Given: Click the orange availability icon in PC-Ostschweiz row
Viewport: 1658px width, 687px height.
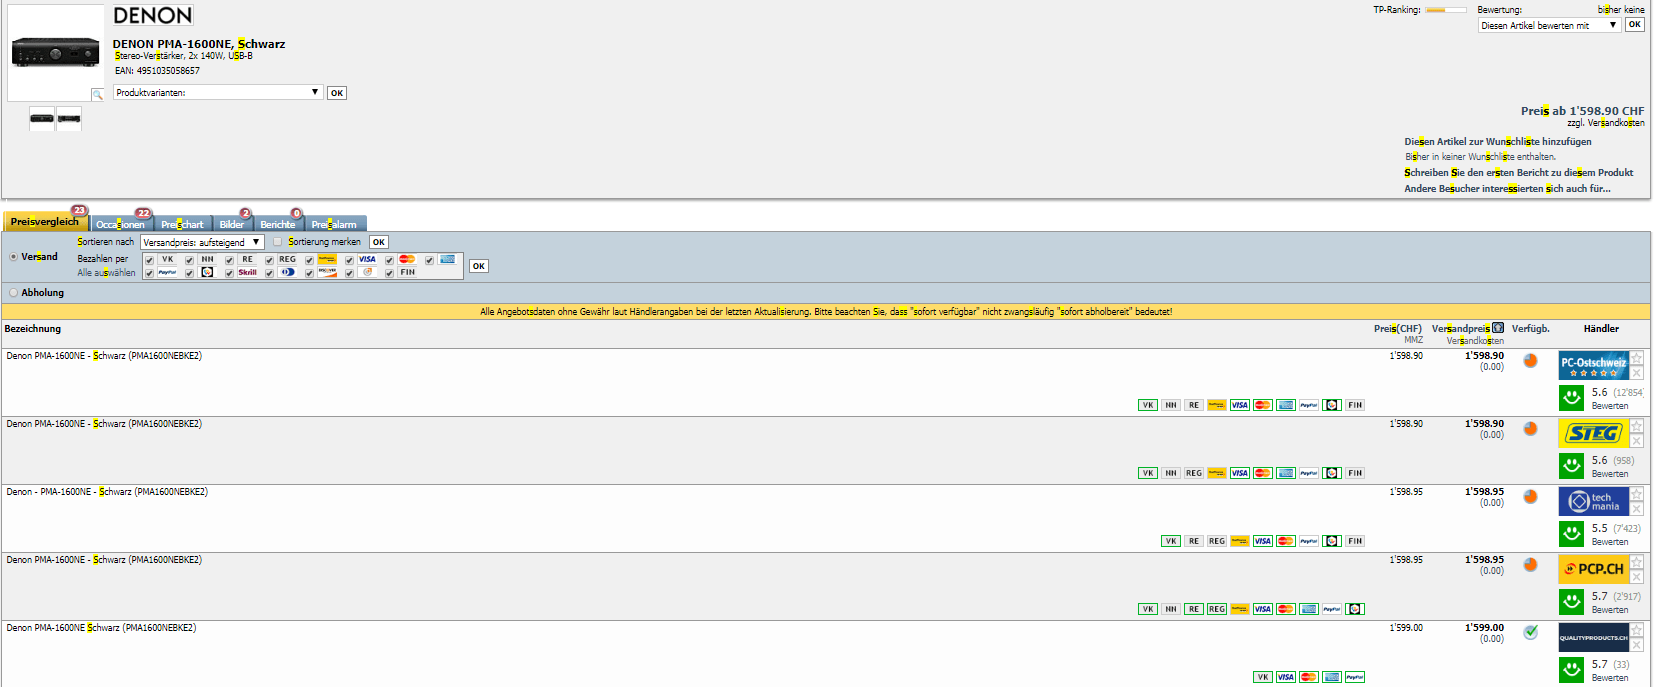Looking at the screenshot, I should 1530,361.
